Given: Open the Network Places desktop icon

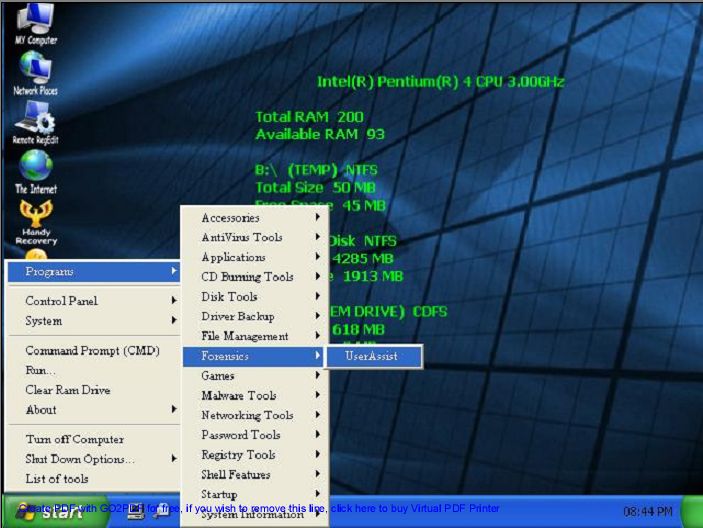Looking at the screenshot, I should pos(35,73).
